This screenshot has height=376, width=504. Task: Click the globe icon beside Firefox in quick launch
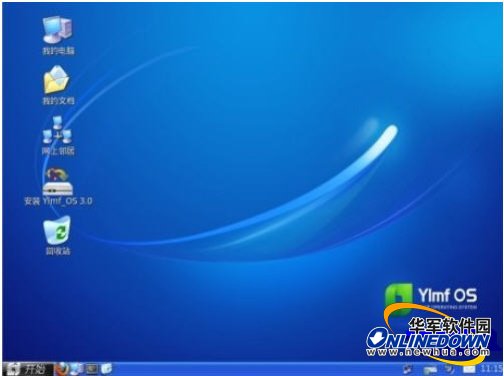point(77,369)
